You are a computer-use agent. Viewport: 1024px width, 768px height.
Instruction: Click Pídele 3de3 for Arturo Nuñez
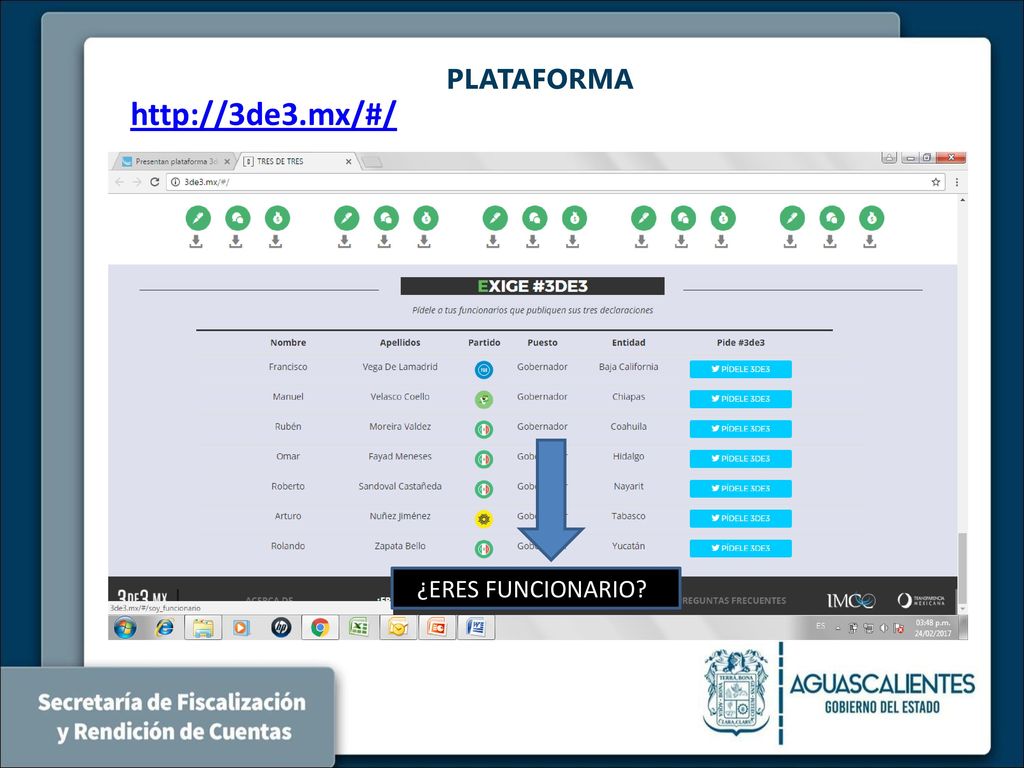741,519
